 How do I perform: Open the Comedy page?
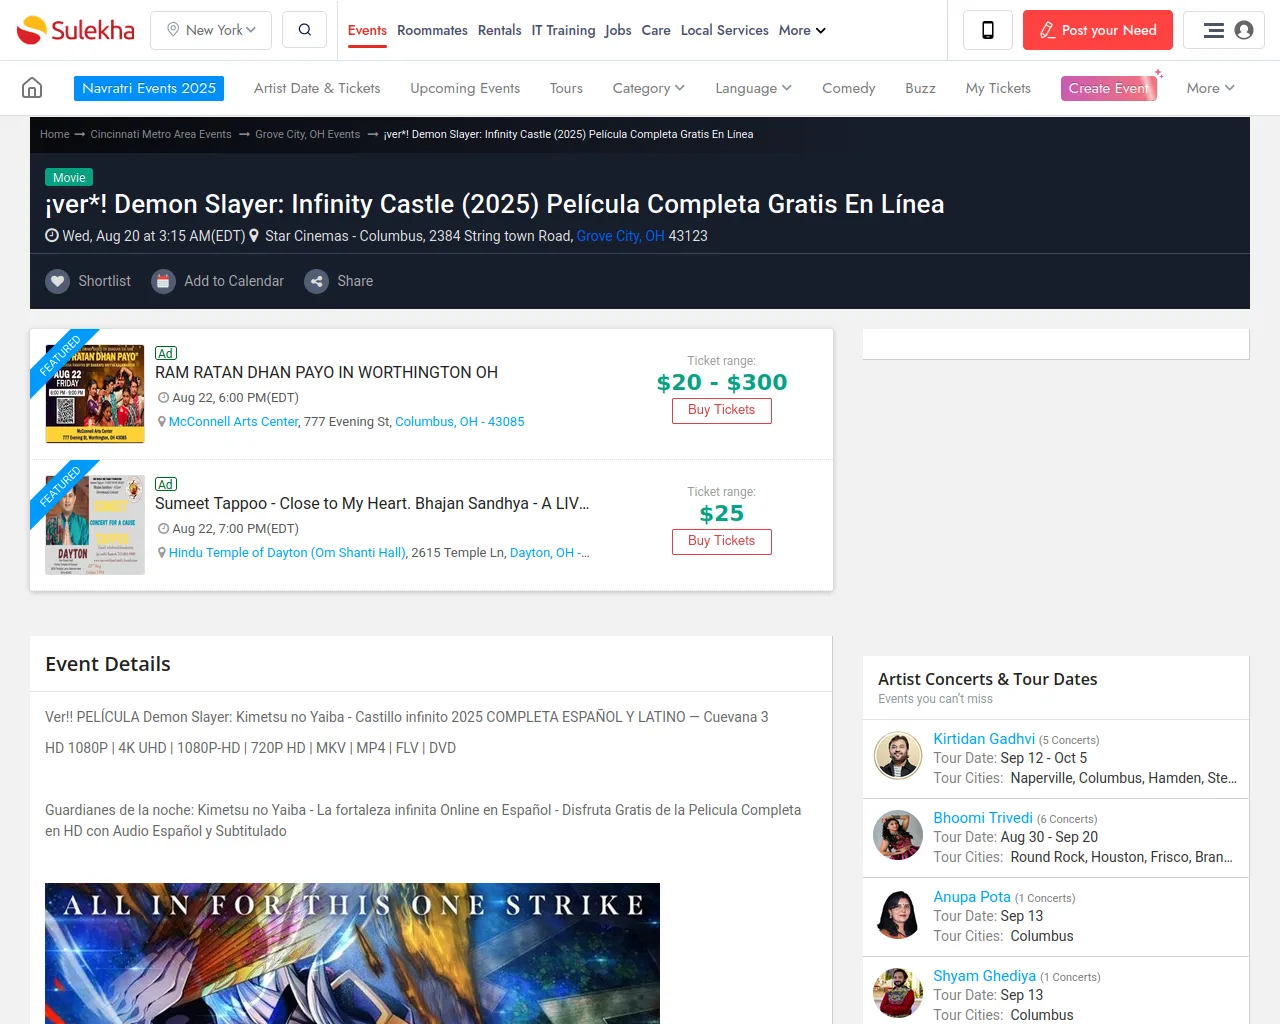[x=849, y=88]
